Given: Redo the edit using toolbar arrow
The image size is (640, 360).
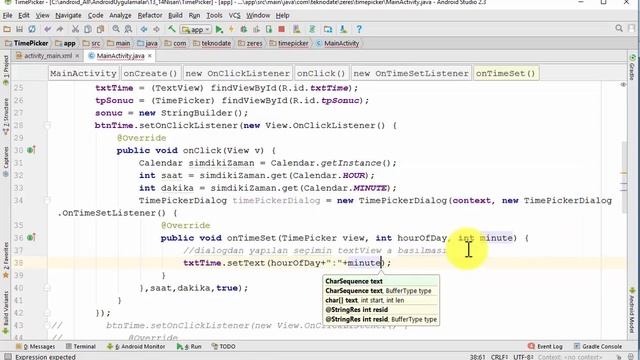Looking at the screenshot, I should click(x=60, y=29).
